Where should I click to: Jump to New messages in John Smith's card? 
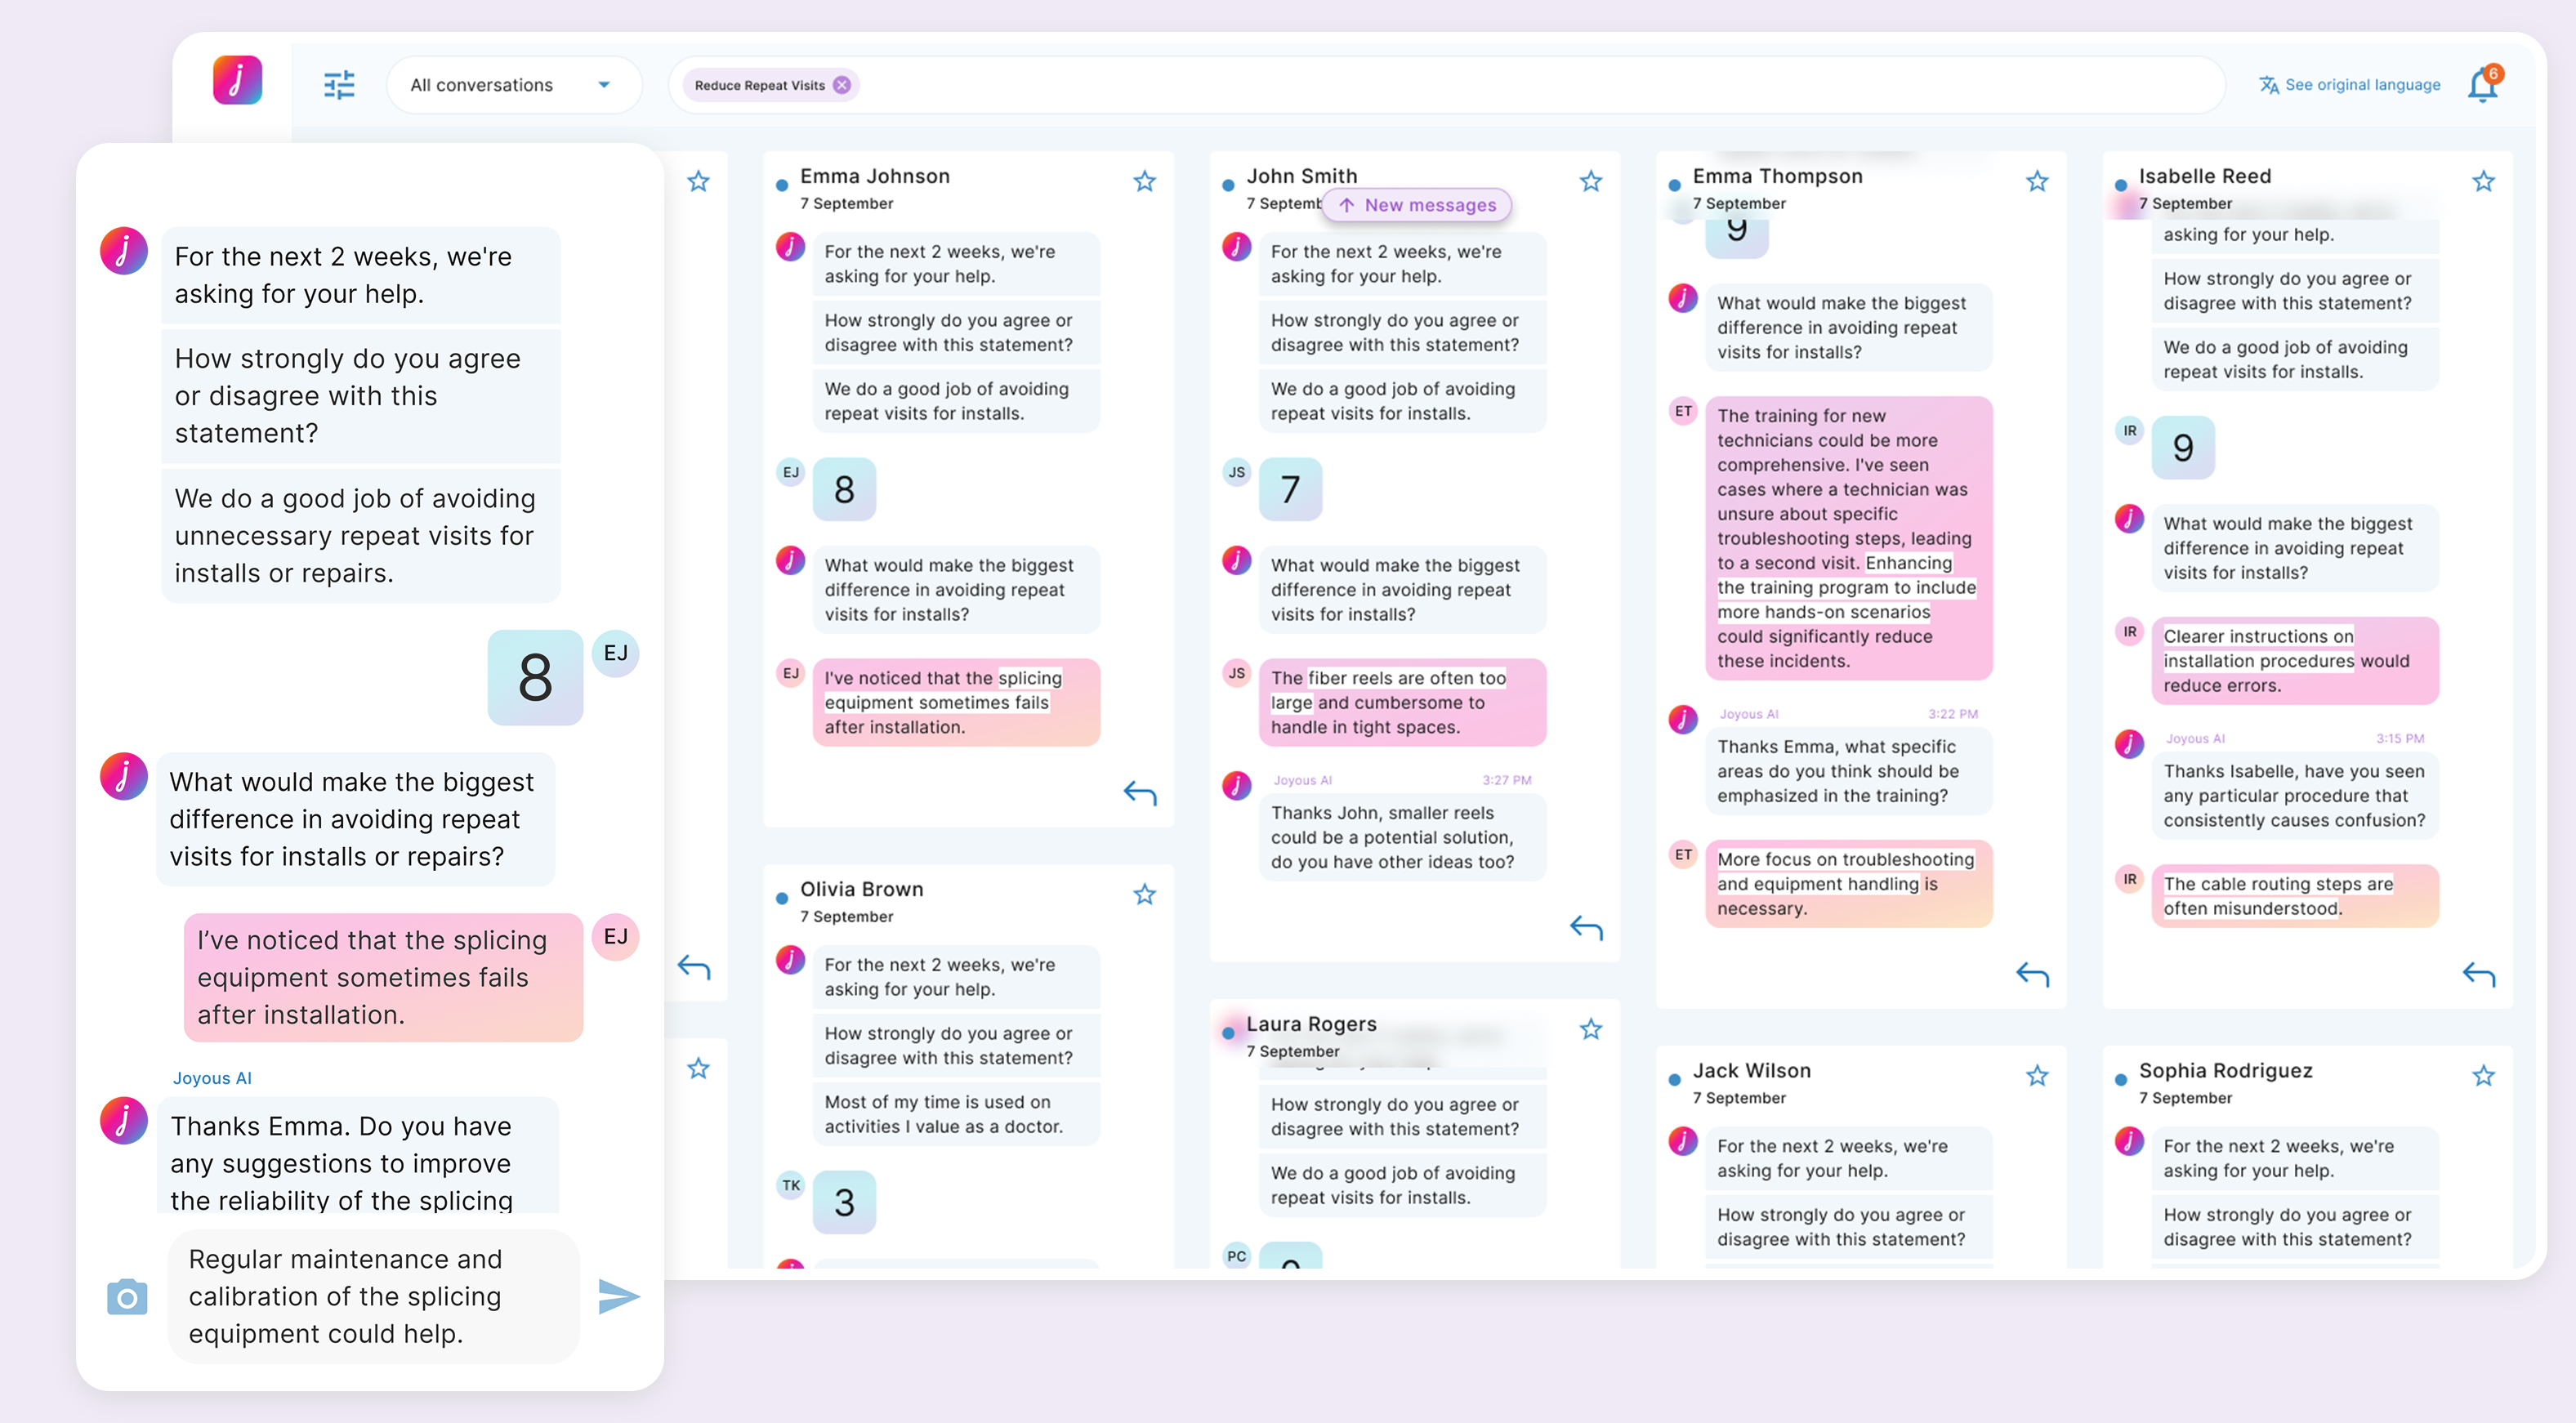pyautogui.click(x=1417, y=205)
